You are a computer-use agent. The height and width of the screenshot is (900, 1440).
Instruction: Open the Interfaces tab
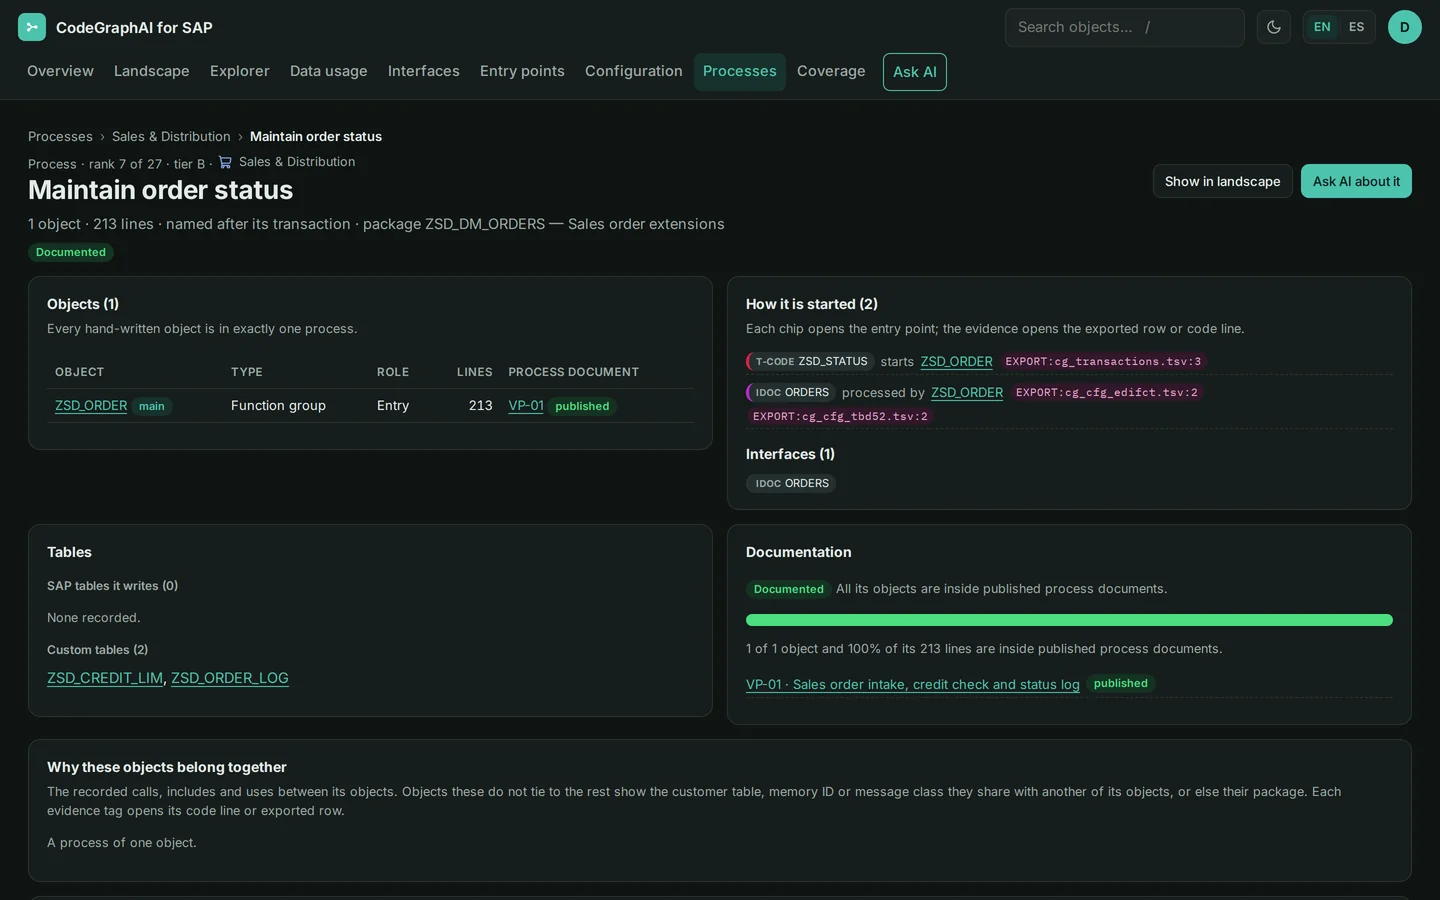(424, 71)
